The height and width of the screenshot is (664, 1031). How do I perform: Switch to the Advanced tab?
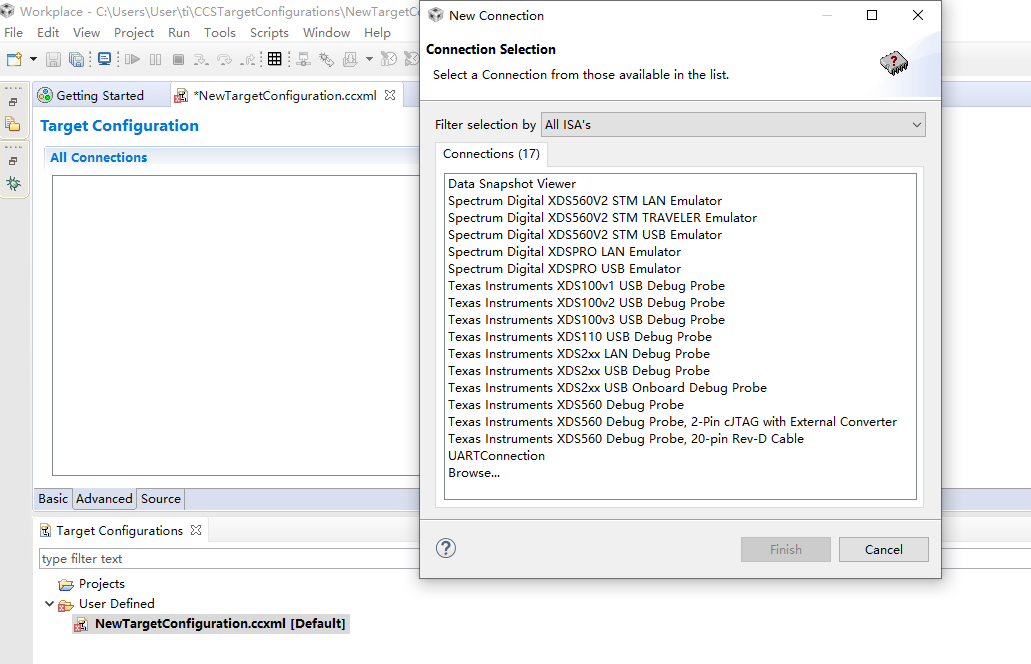point(104,498)
